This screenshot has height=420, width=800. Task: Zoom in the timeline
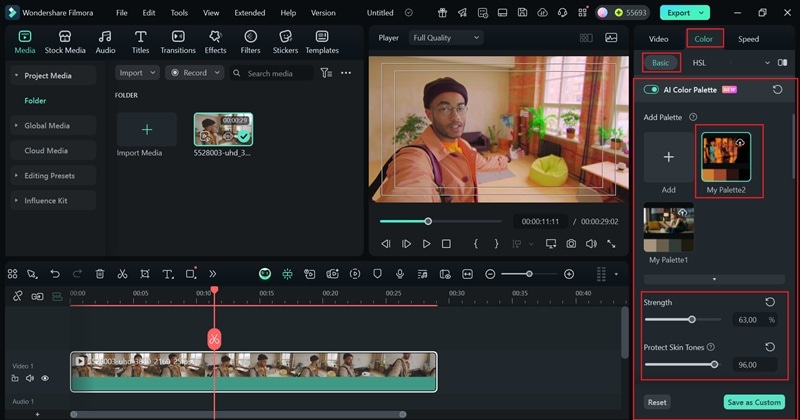pyautogui.click(x=569, y=274)
